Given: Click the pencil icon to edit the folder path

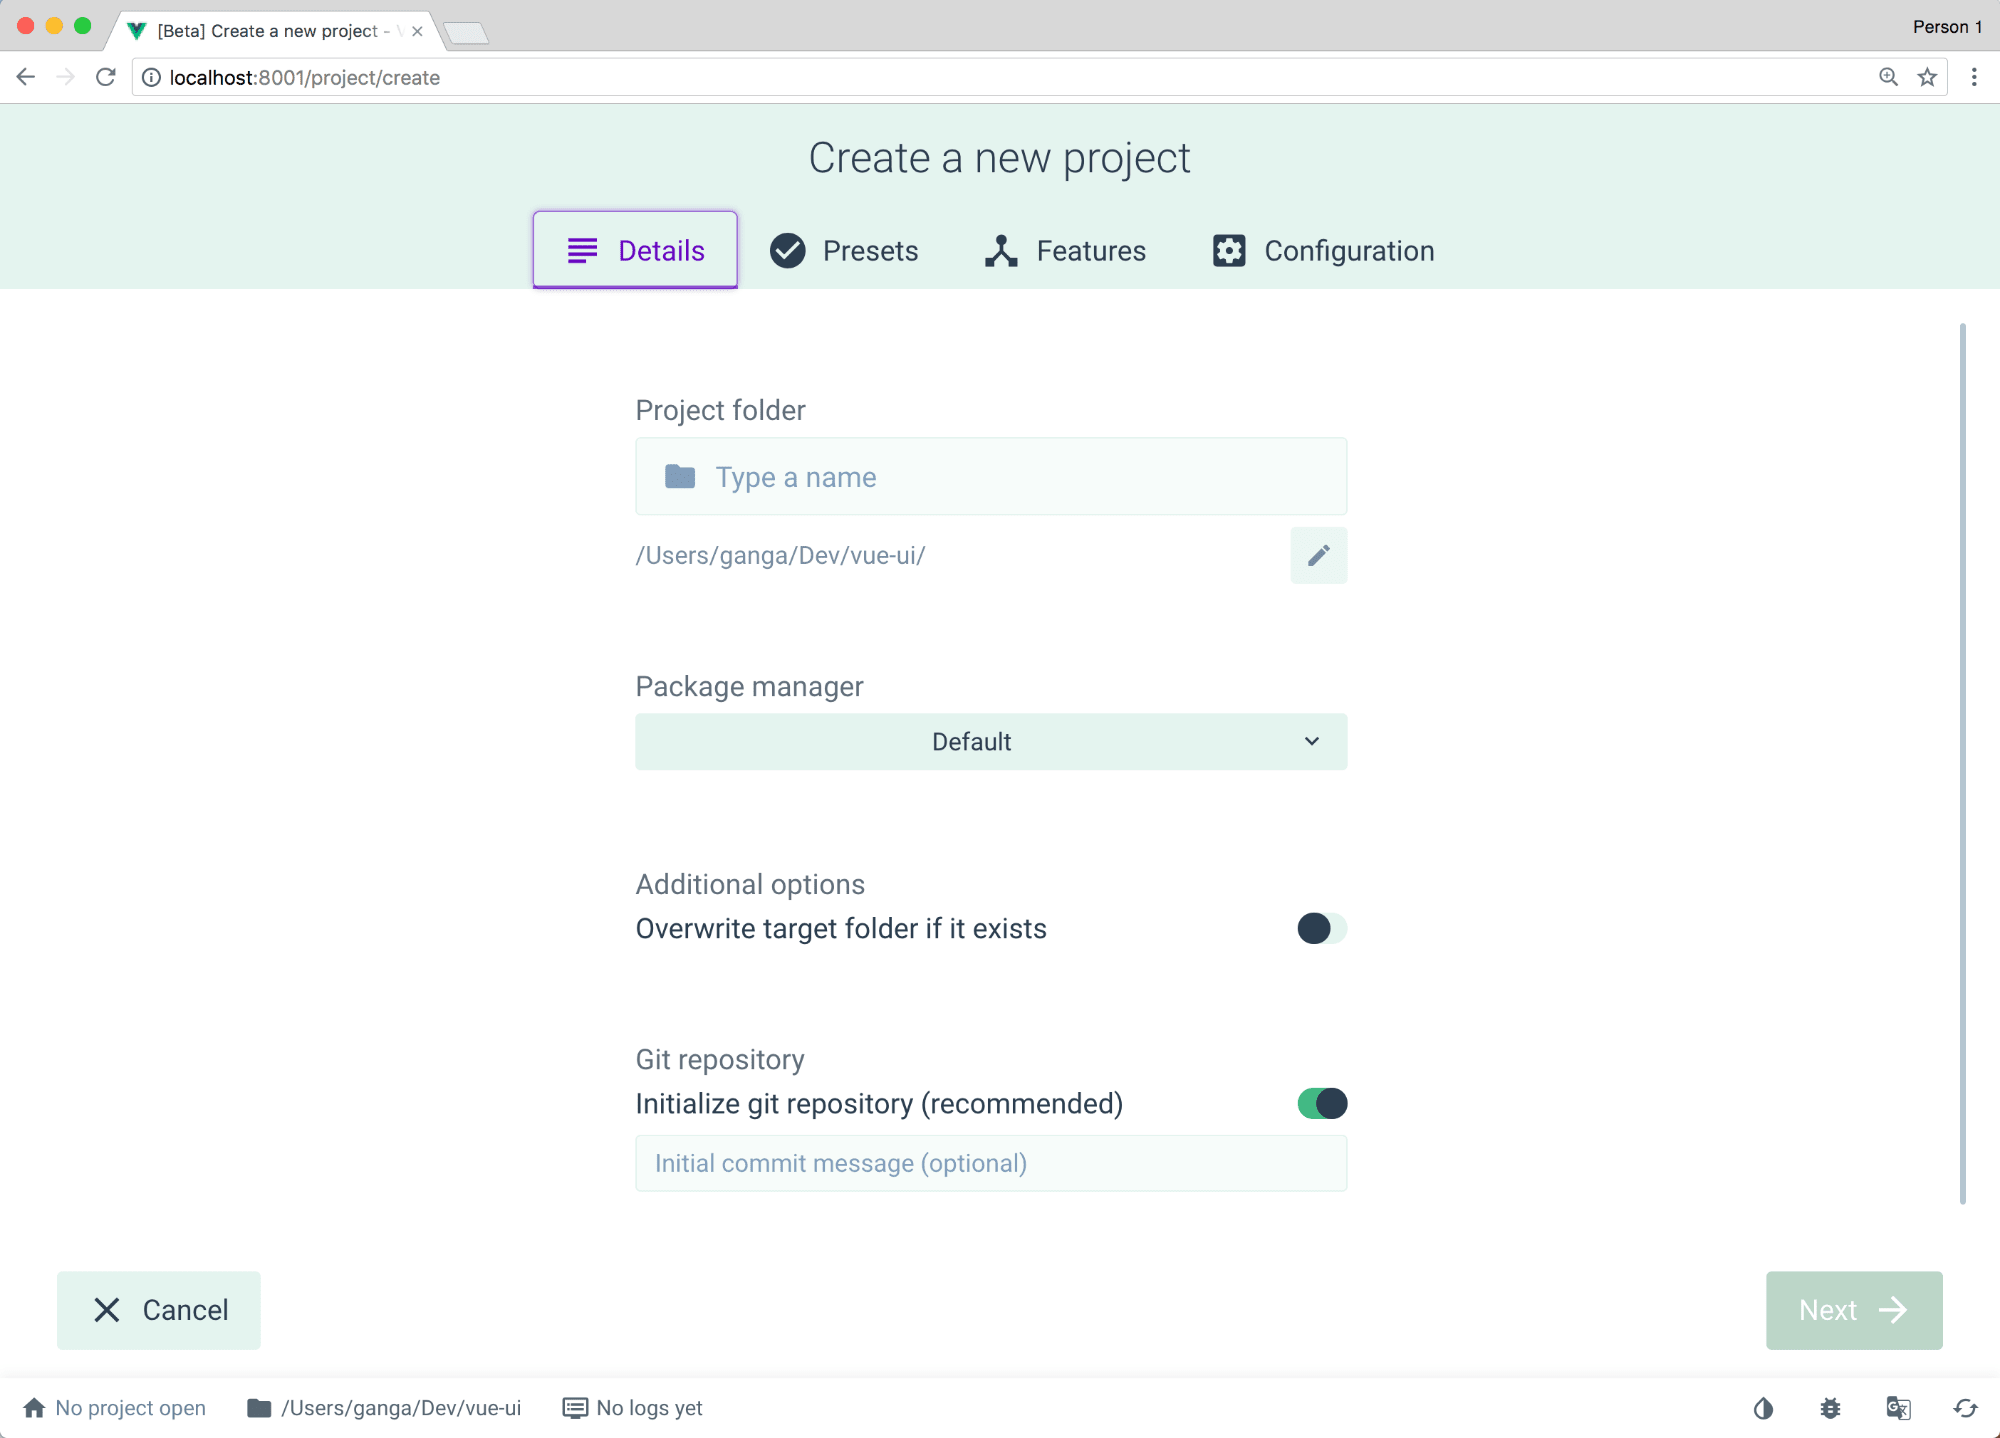Looking at the screenshot, I should 1318,555.
